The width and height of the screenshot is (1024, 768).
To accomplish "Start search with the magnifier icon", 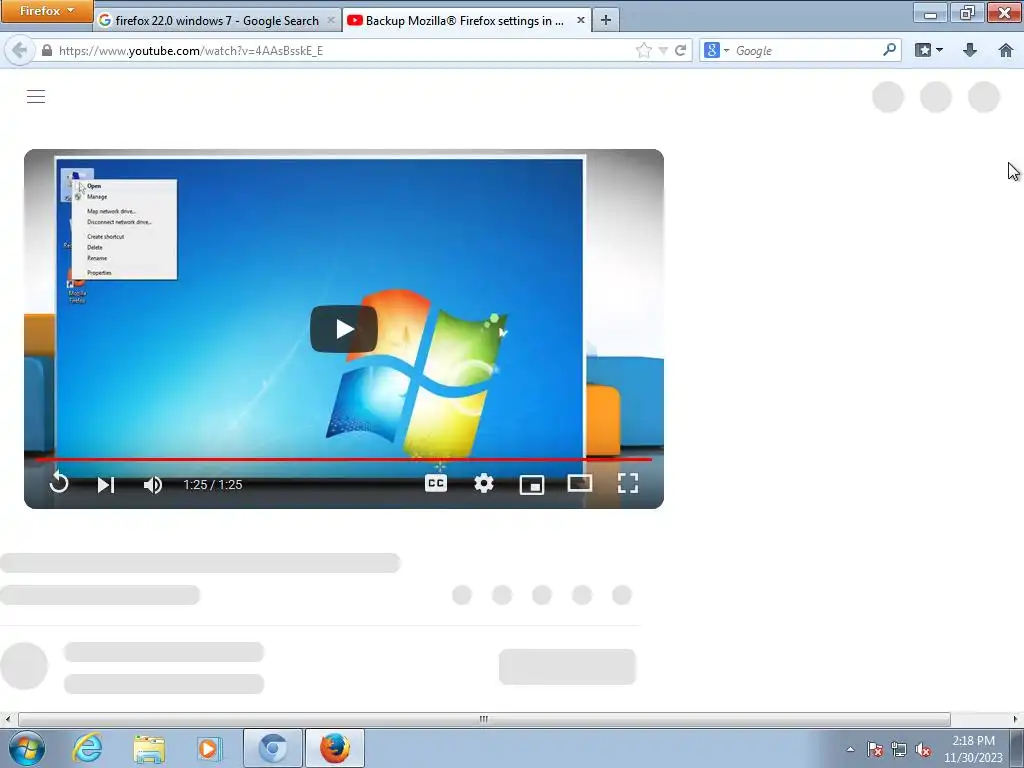I will (889, 50).
